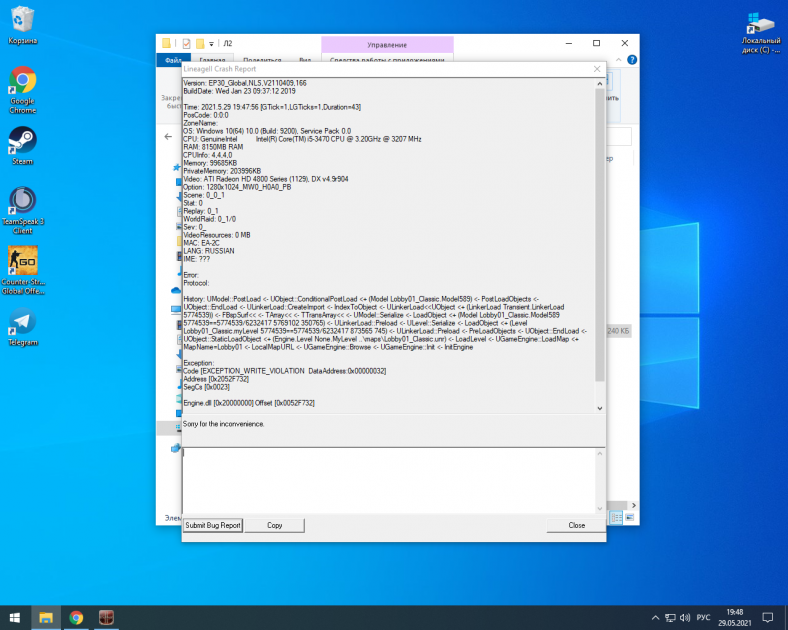Open the Local Disk (C) desktop shortcut
This screenshot has width=788, height=630.
pos(762,26)
